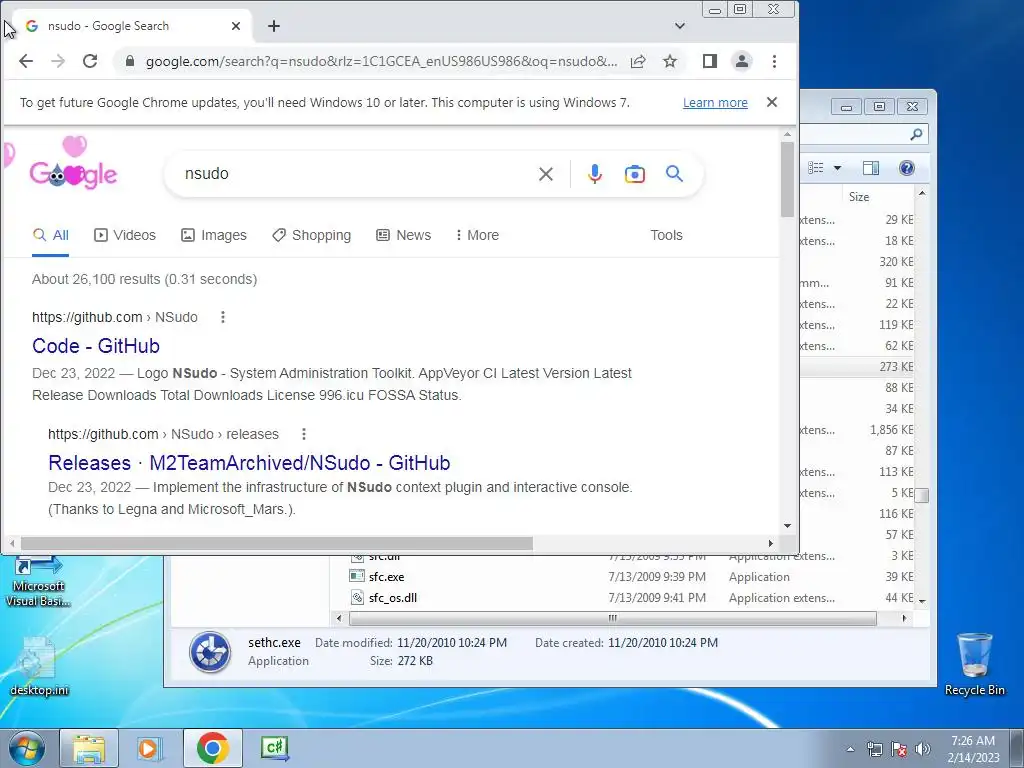Go back to the previous page in Chrome

click(25, 61)
